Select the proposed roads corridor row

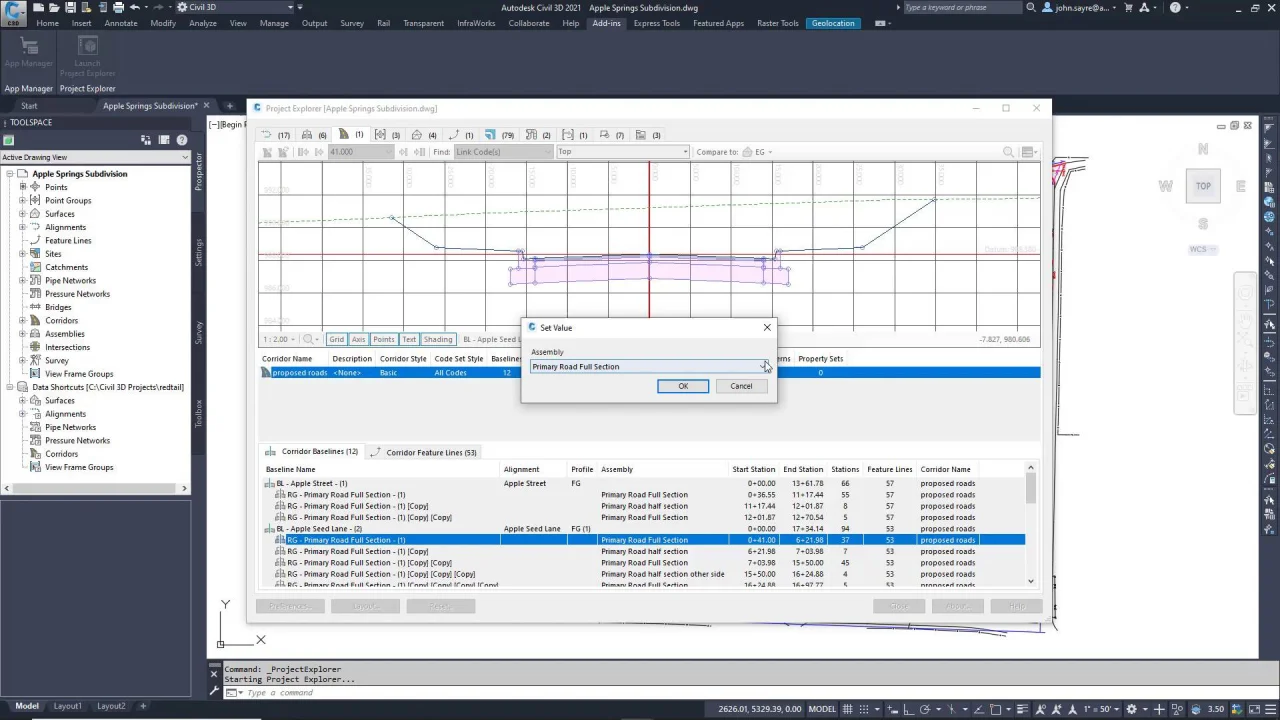[650, 372]
